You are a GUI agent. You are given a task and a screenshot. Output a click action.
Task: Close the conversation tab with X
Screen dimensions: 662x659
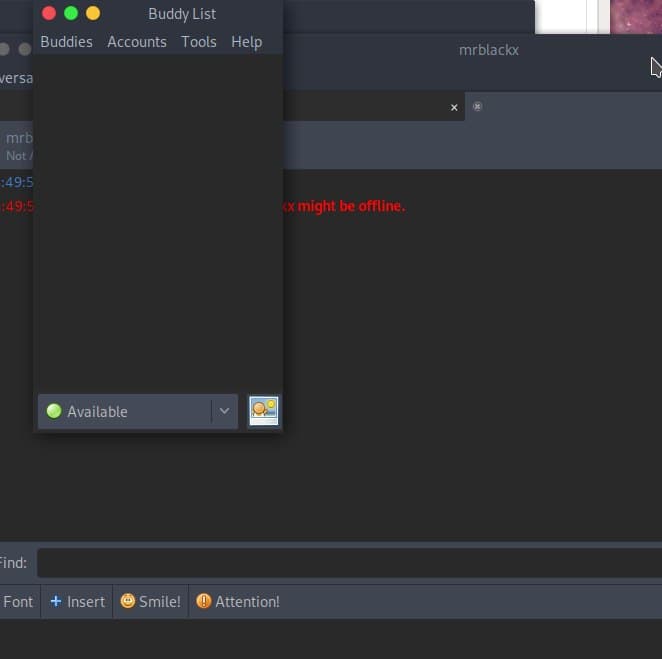coord(454,108)
